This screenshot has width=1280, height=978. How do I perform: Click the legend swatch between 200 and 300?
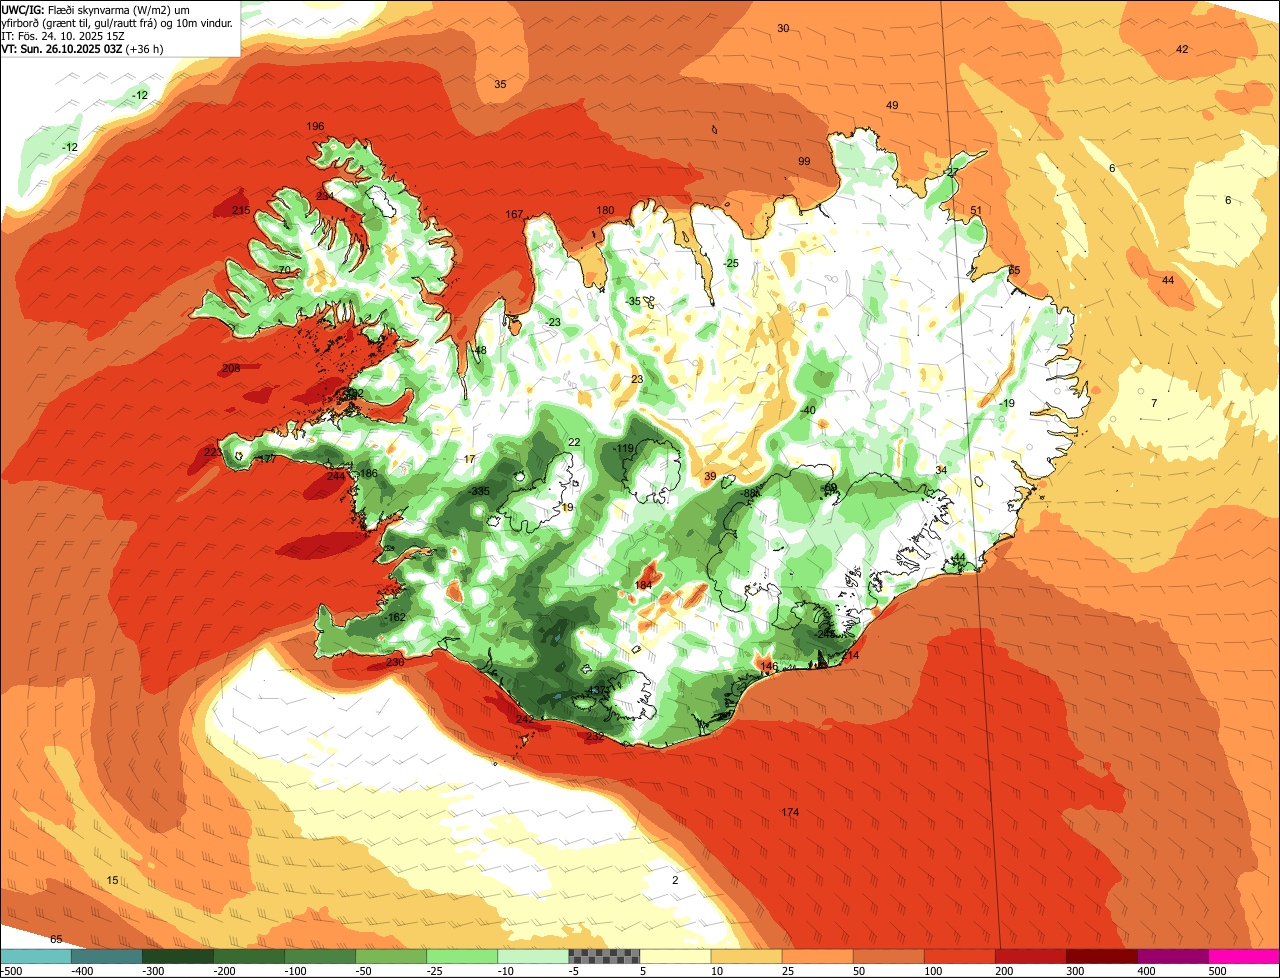(1030, 956)
